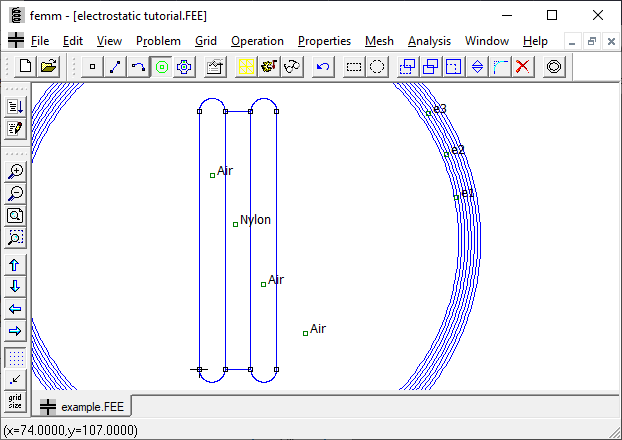
Task: Select the operate on line segments tool
Action: (115, 67)
